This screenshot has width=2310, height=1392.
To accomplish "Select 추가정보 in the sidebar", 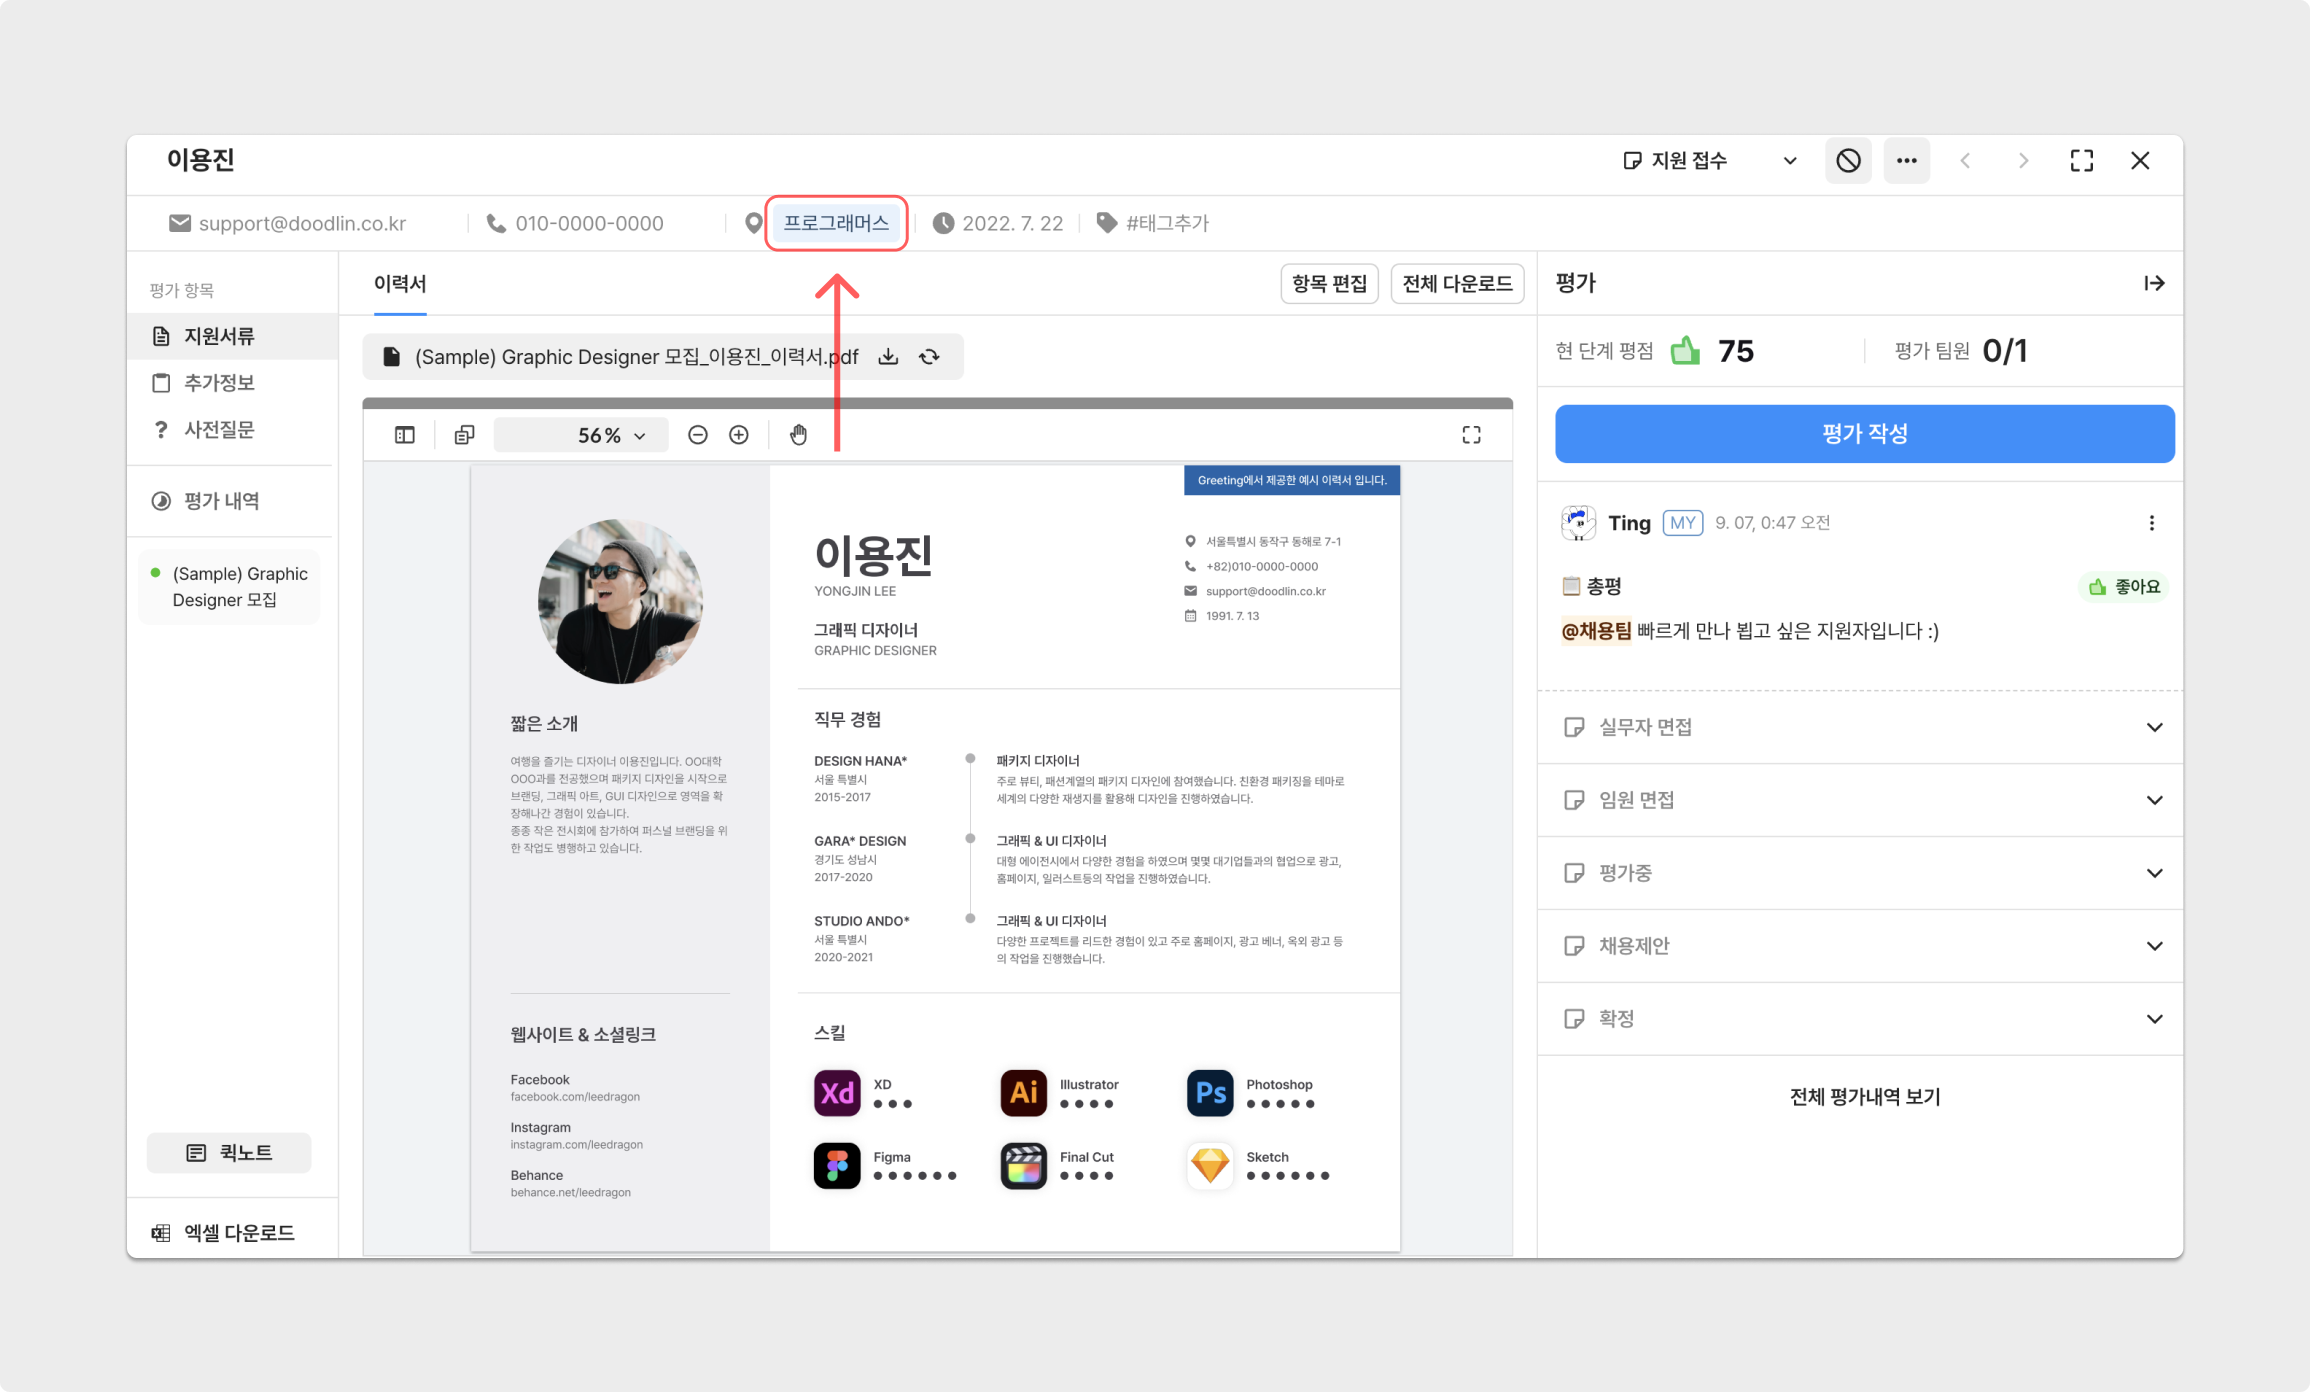I will 219,383.
